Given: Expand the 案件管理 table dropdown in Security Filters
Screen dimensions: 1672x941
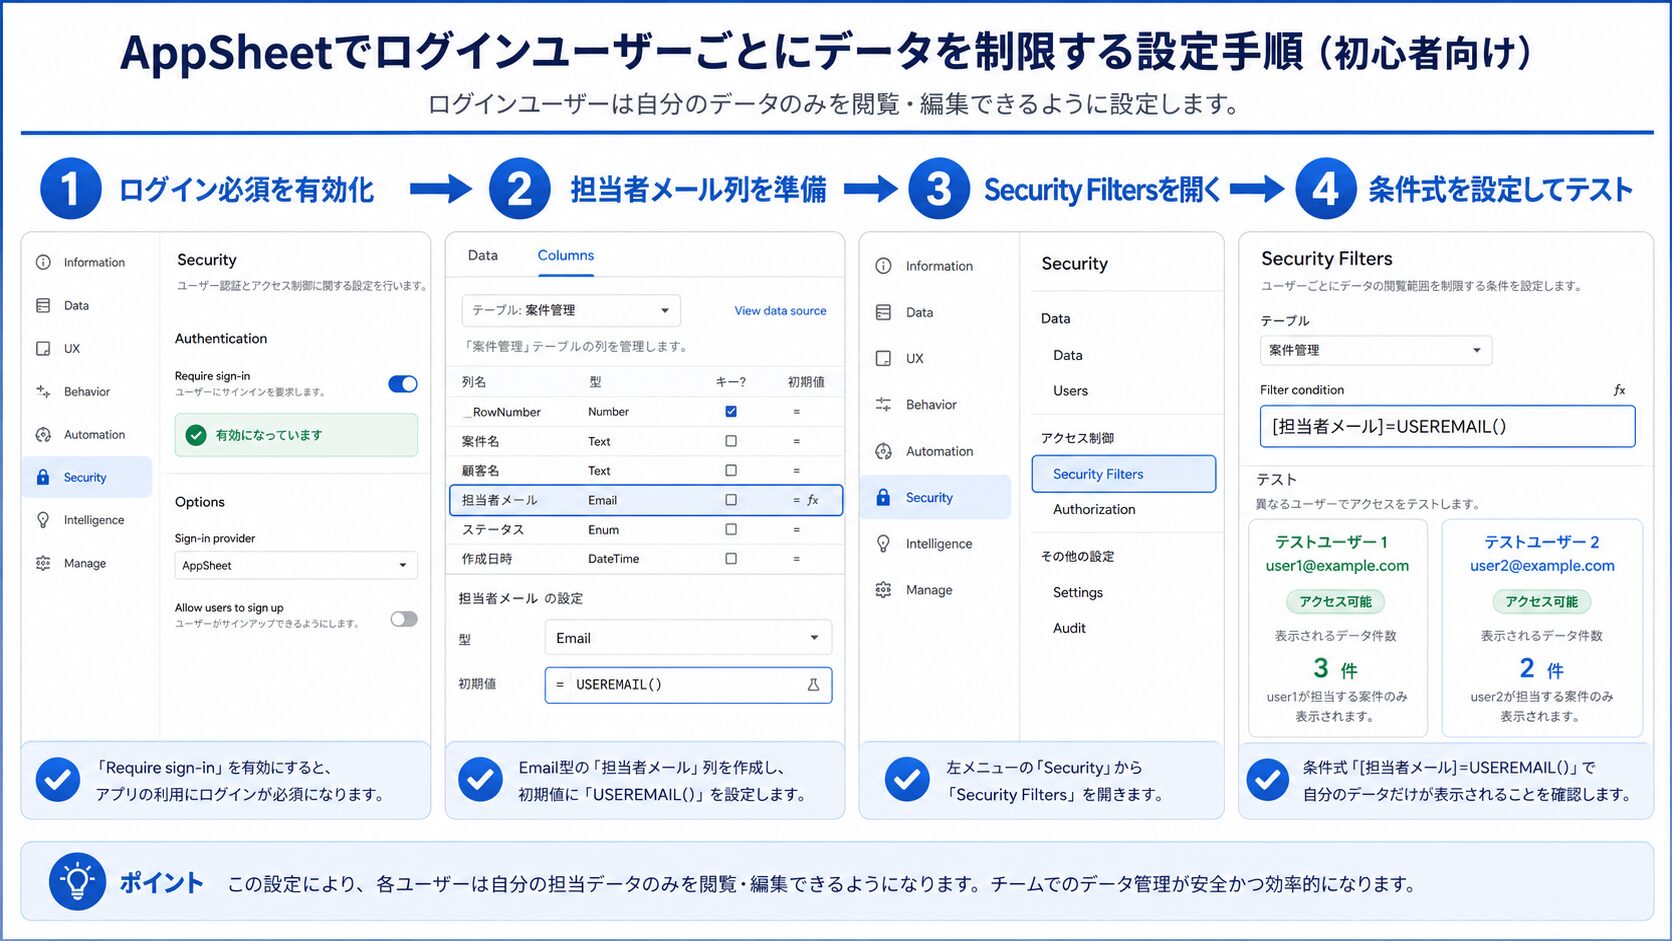Looking at the screenshot, I should coord(1376,350).
